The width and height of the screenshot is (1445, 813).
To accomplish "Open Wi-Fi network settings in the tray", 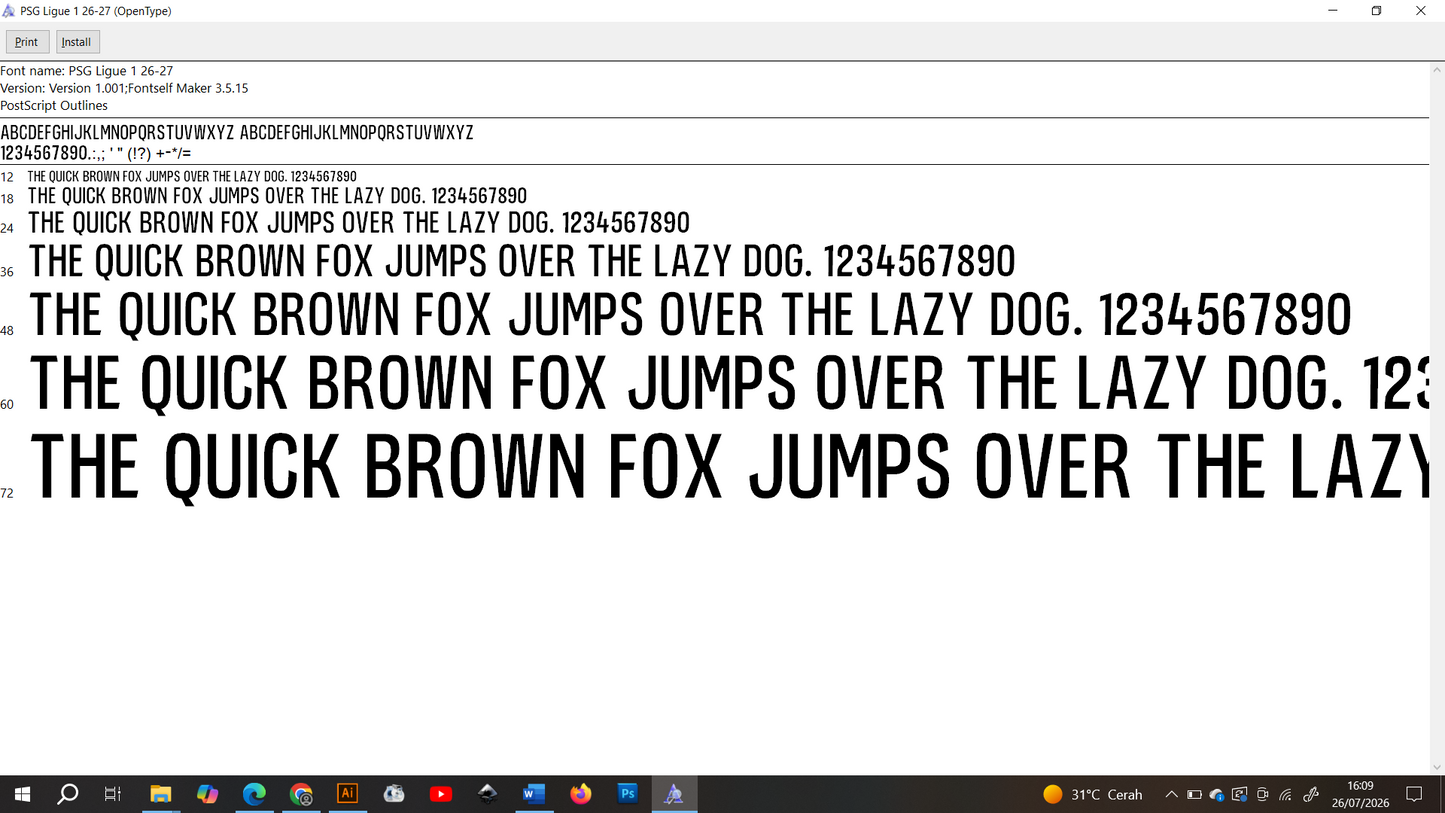I will 1286,795.
